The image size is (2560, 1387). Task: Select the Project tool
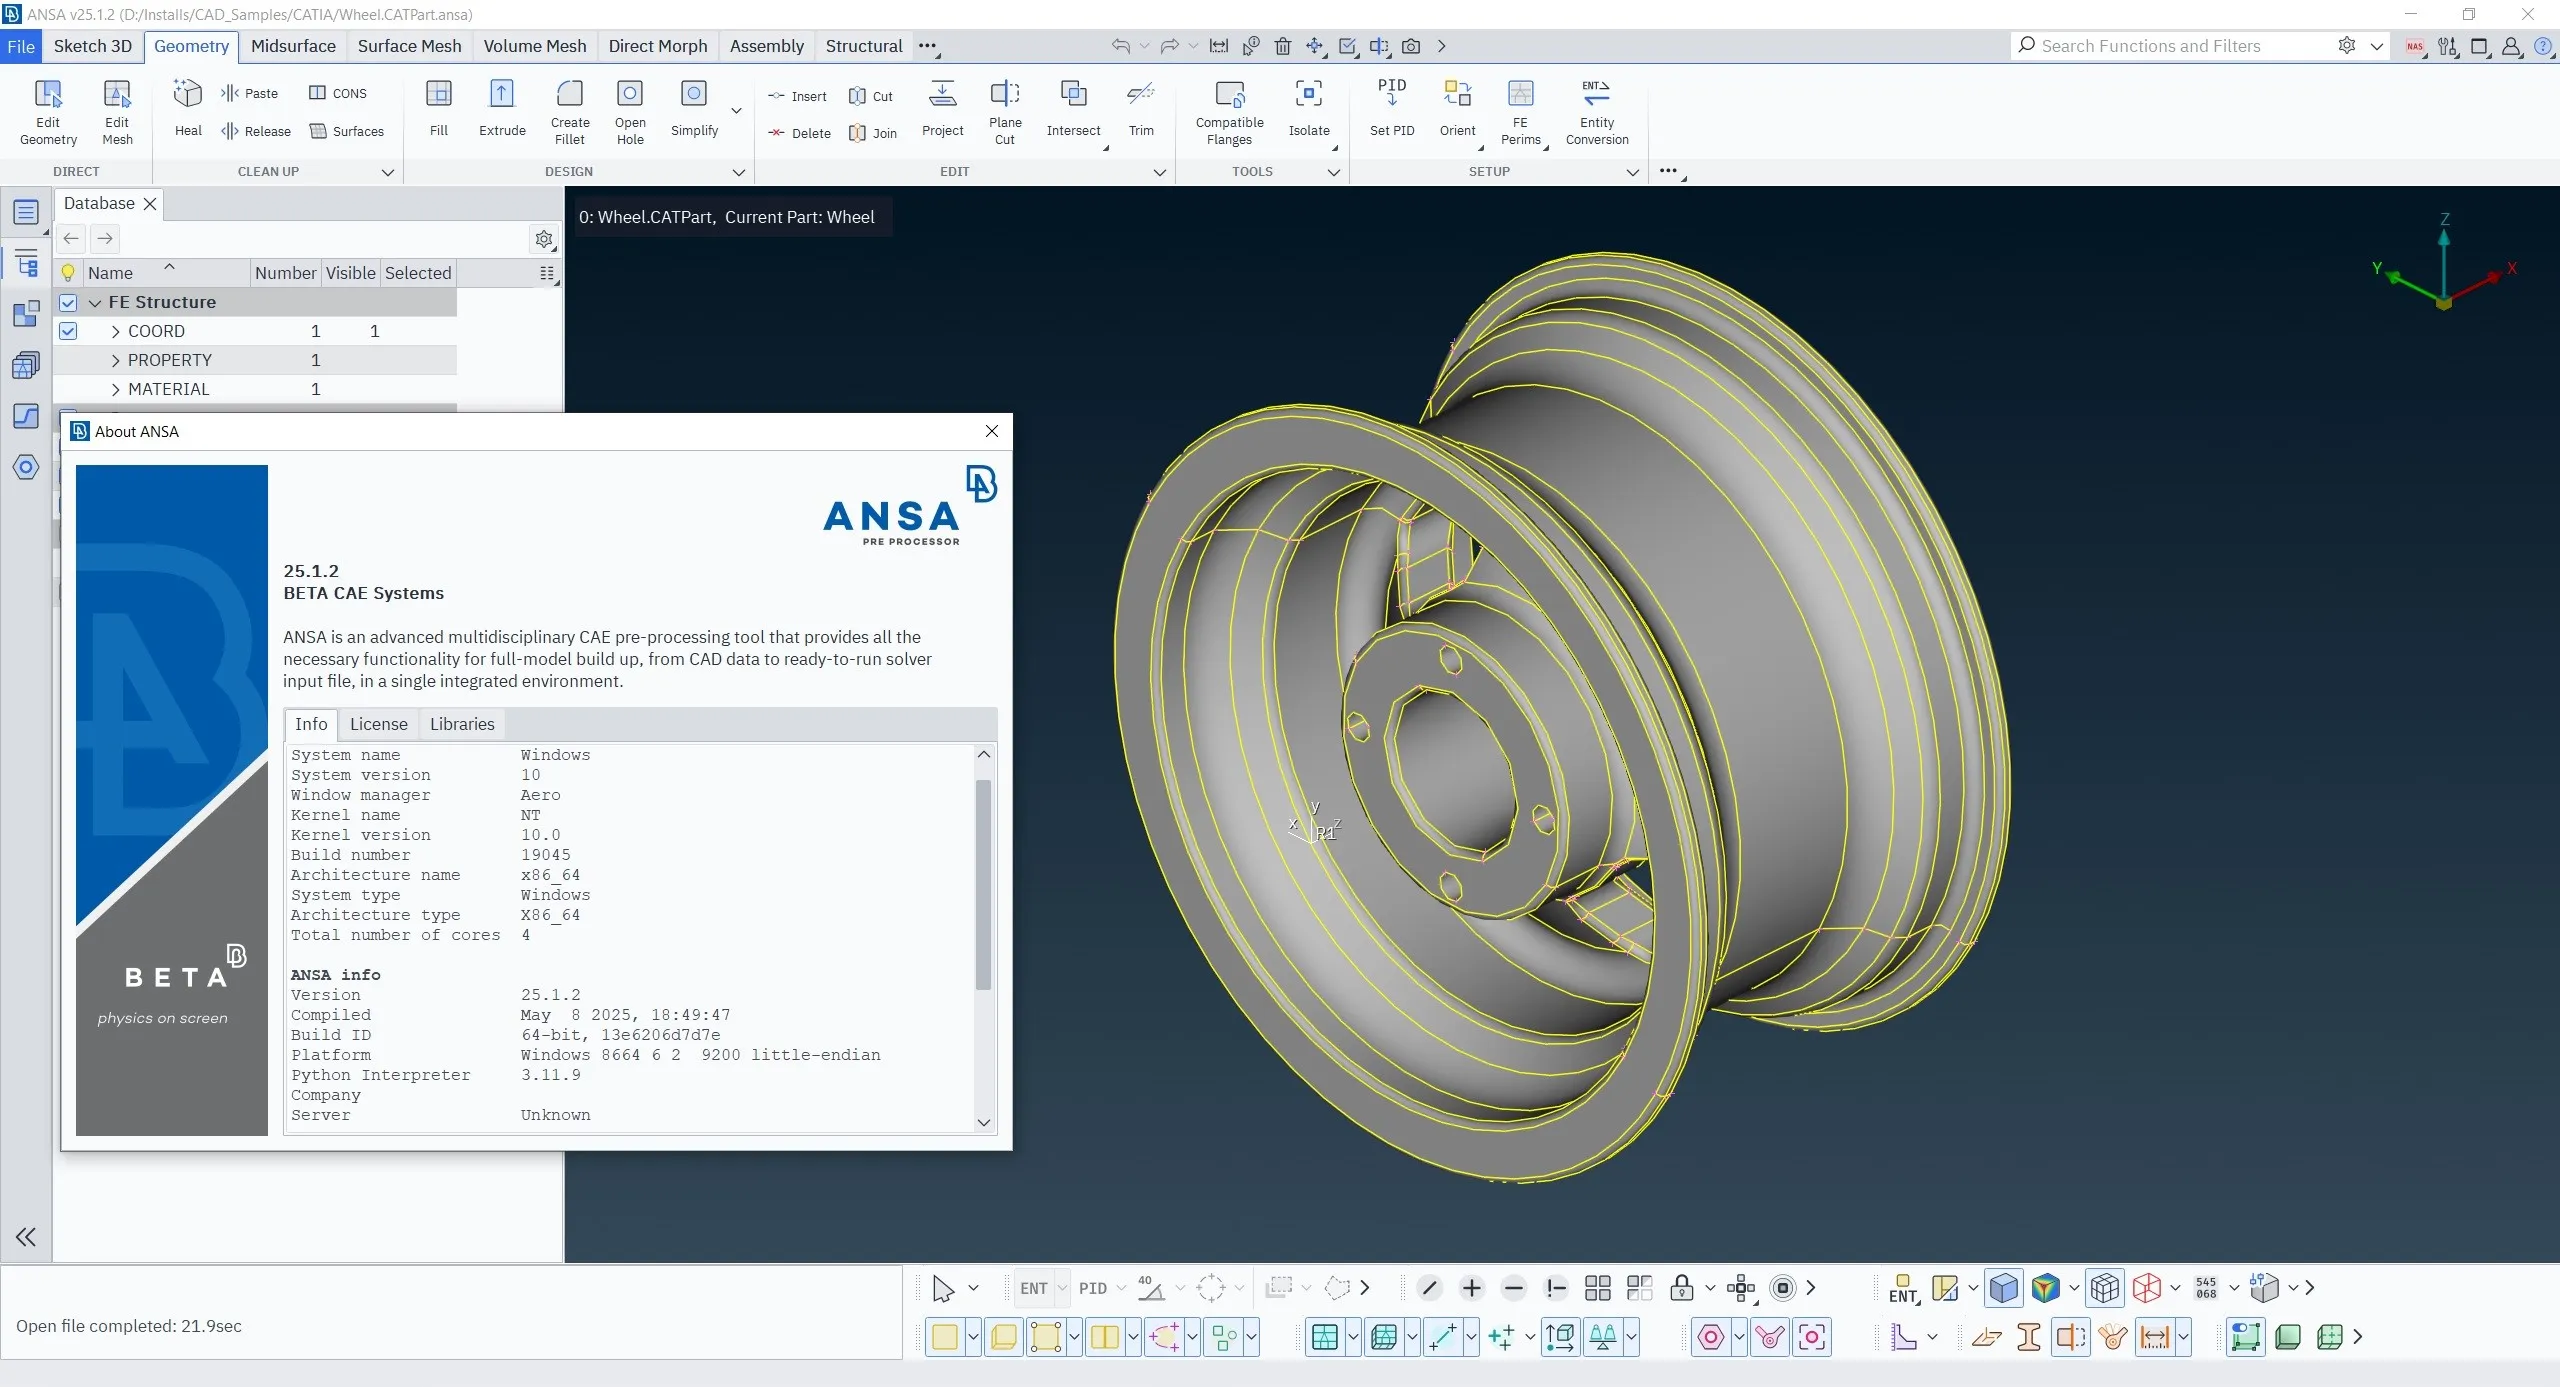click(942, 108)
